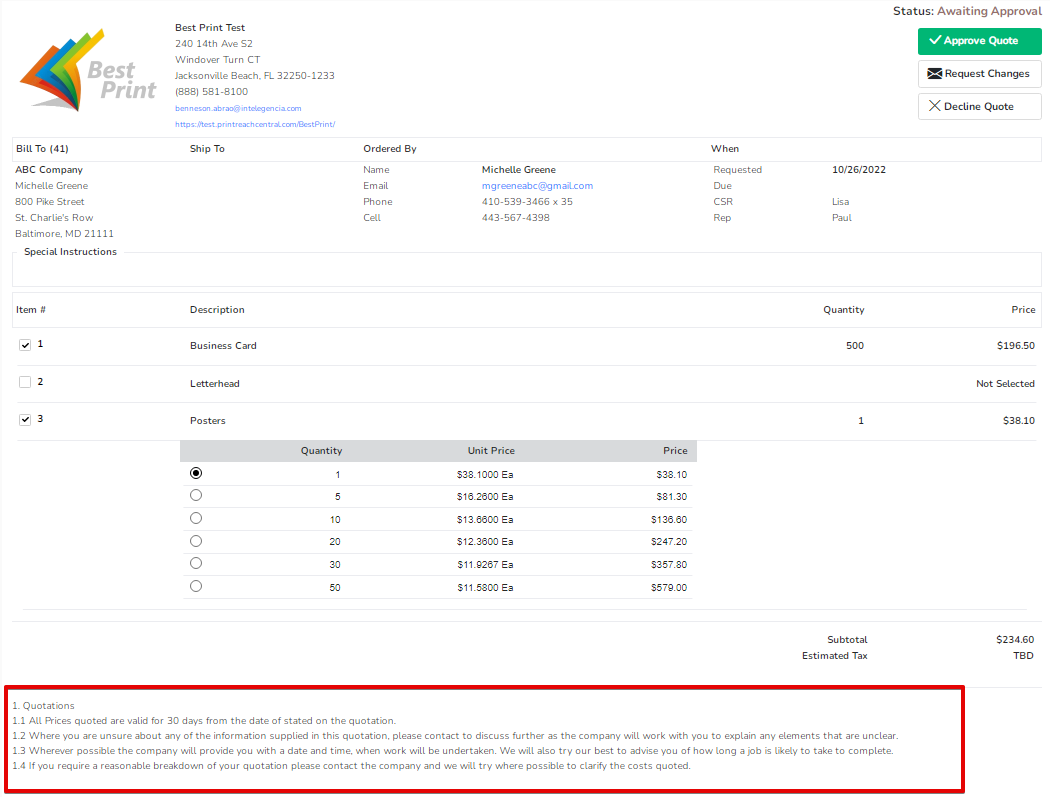Select the quantity 5 radio option
Viewport: 1050px width, 797px height.
[x=196, y=496]
